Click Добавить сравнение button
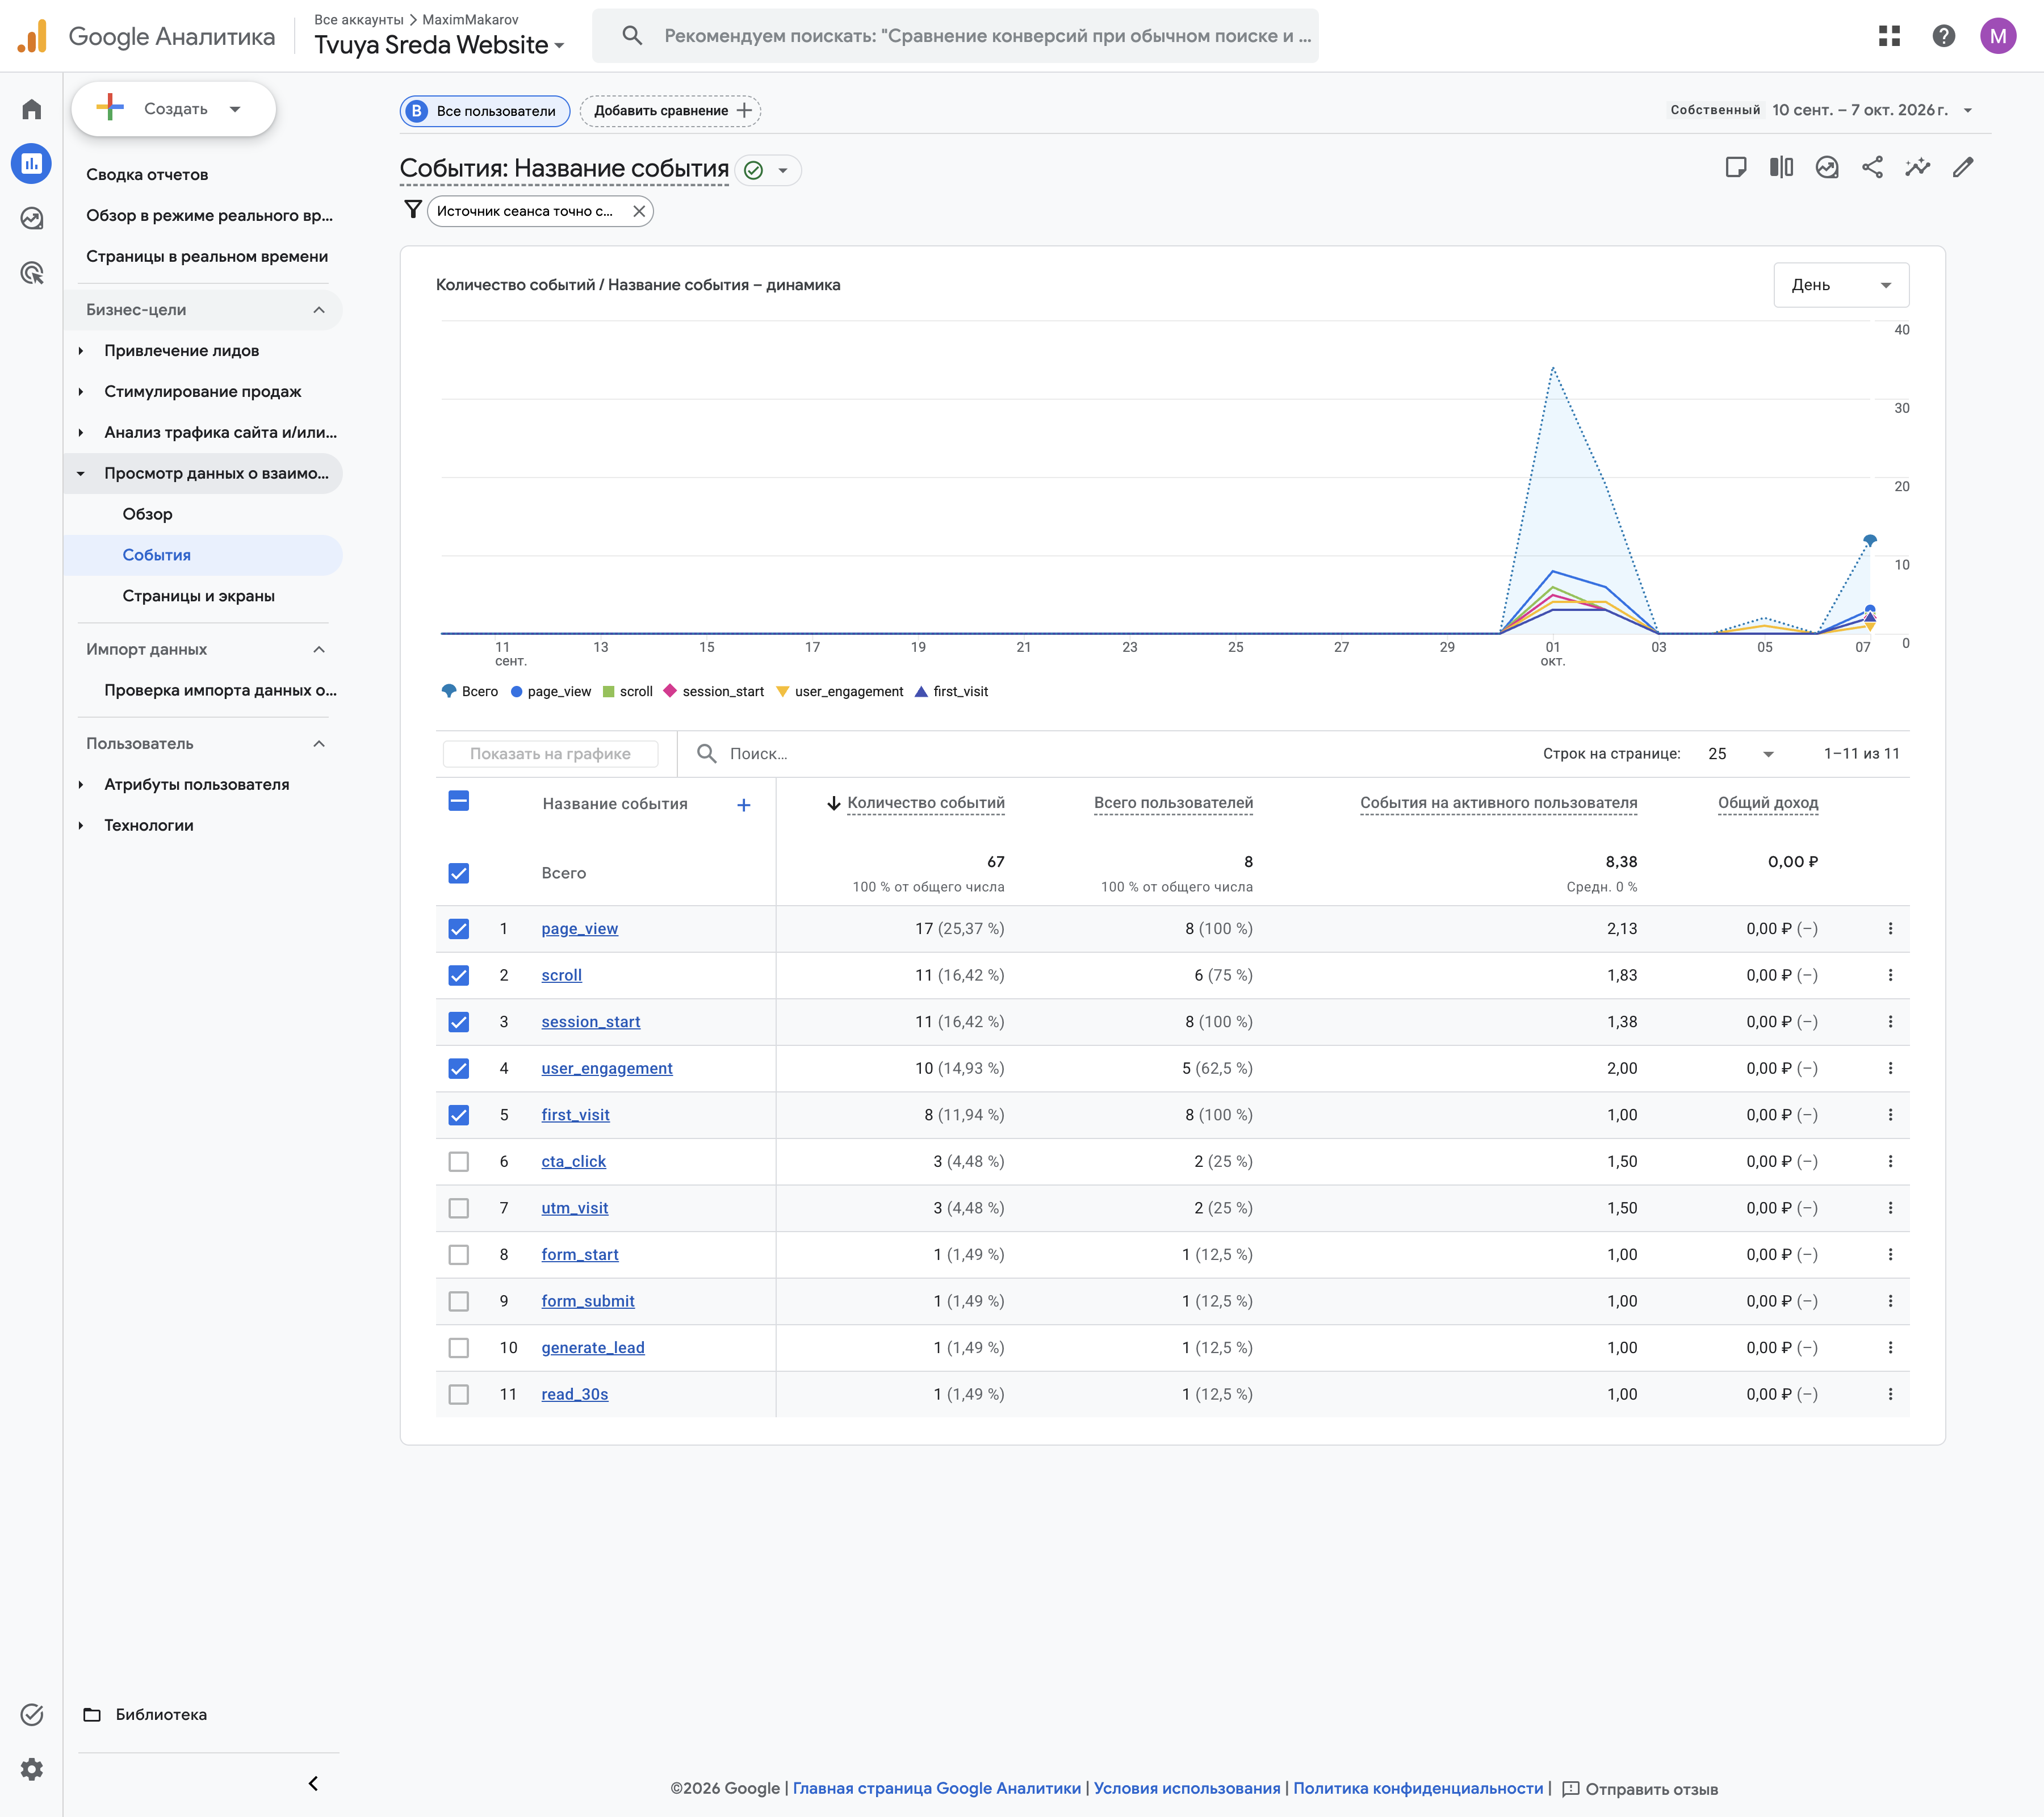 click(671, 111)
